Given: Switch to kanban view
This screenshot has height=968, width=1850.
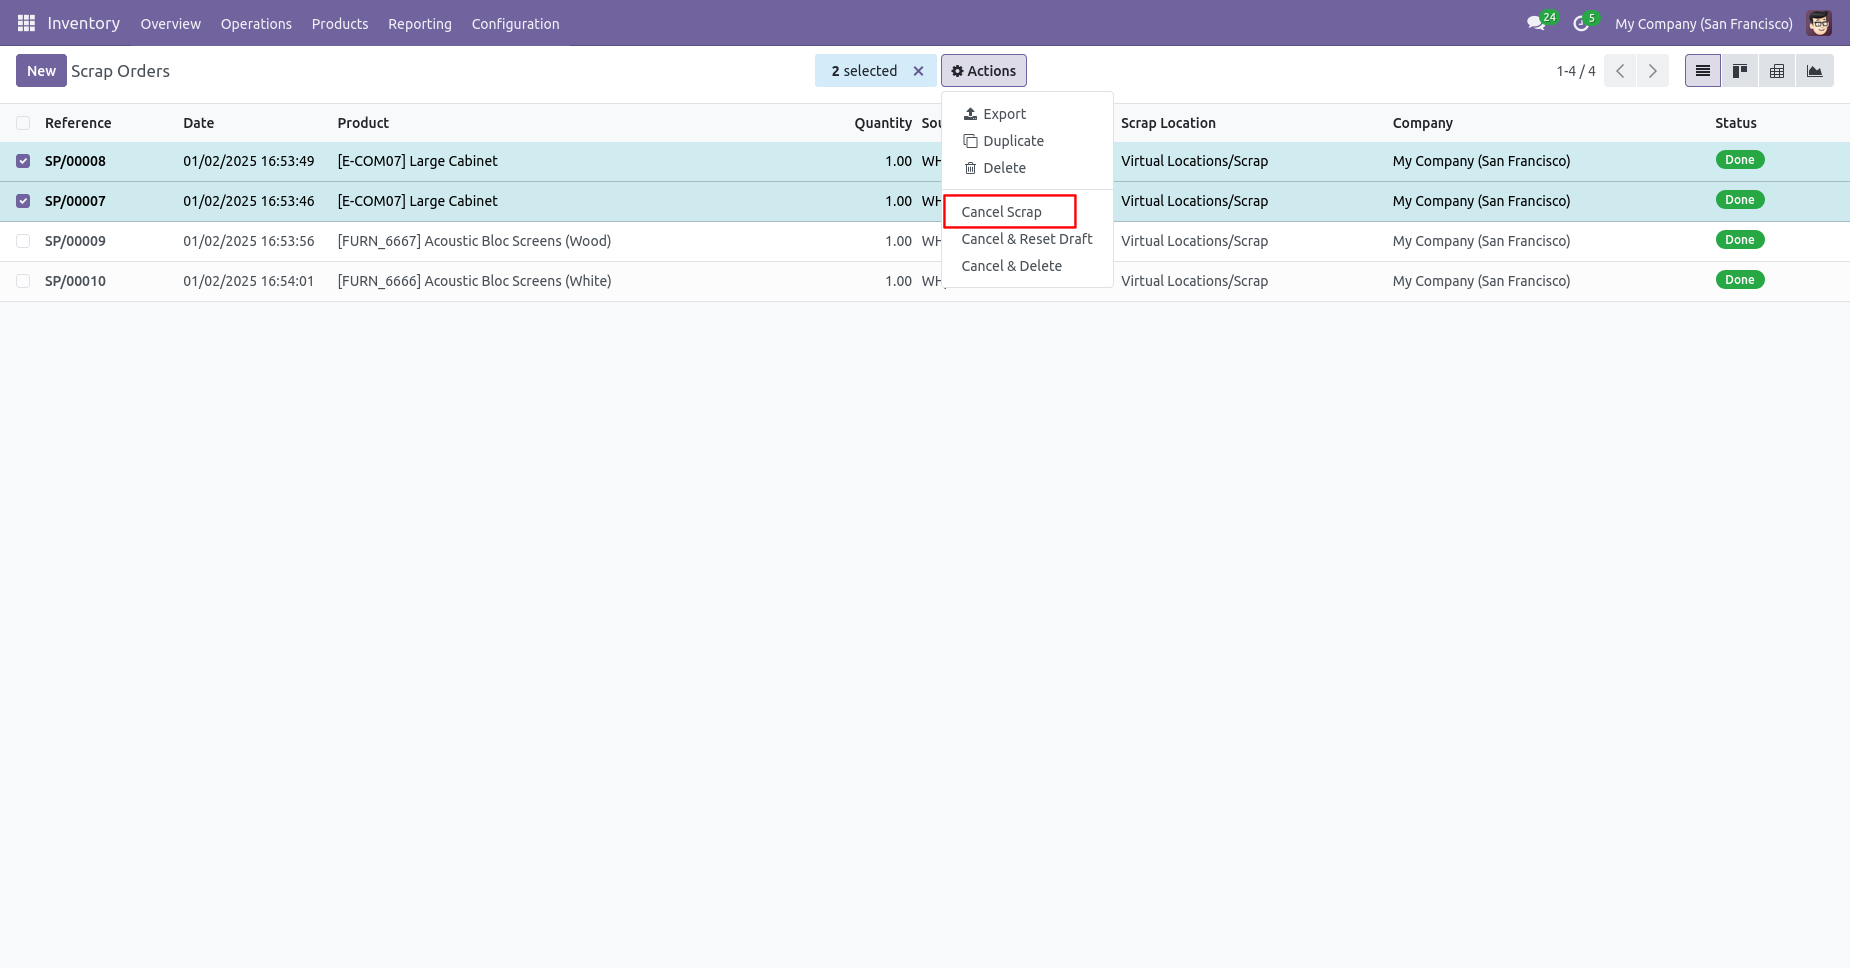Looking at the screenshot, I should pos(1740,71).
